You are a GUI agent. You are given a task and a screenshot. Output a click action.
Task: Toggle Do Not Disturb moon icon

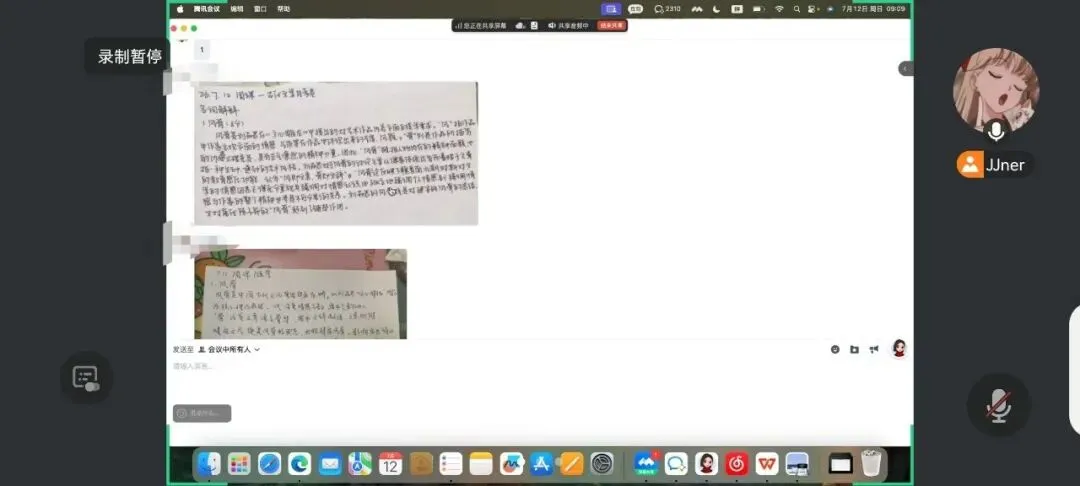pyautogui.click(x=717, y=9)
